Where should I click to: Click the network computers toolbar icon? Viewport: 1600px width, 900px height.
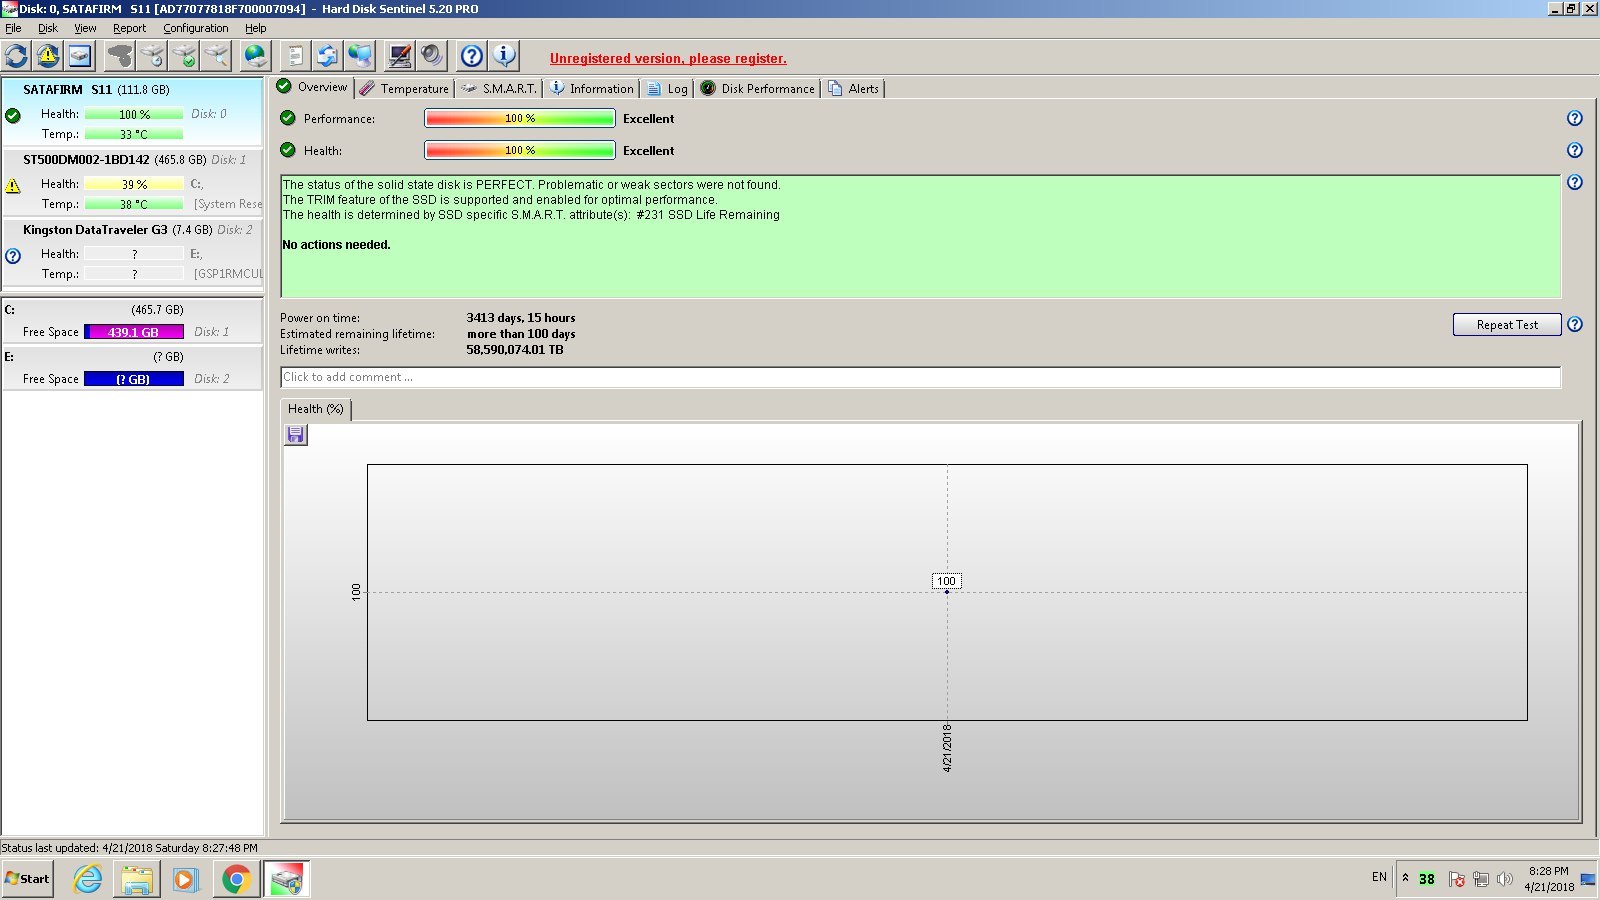click(359, 56)
